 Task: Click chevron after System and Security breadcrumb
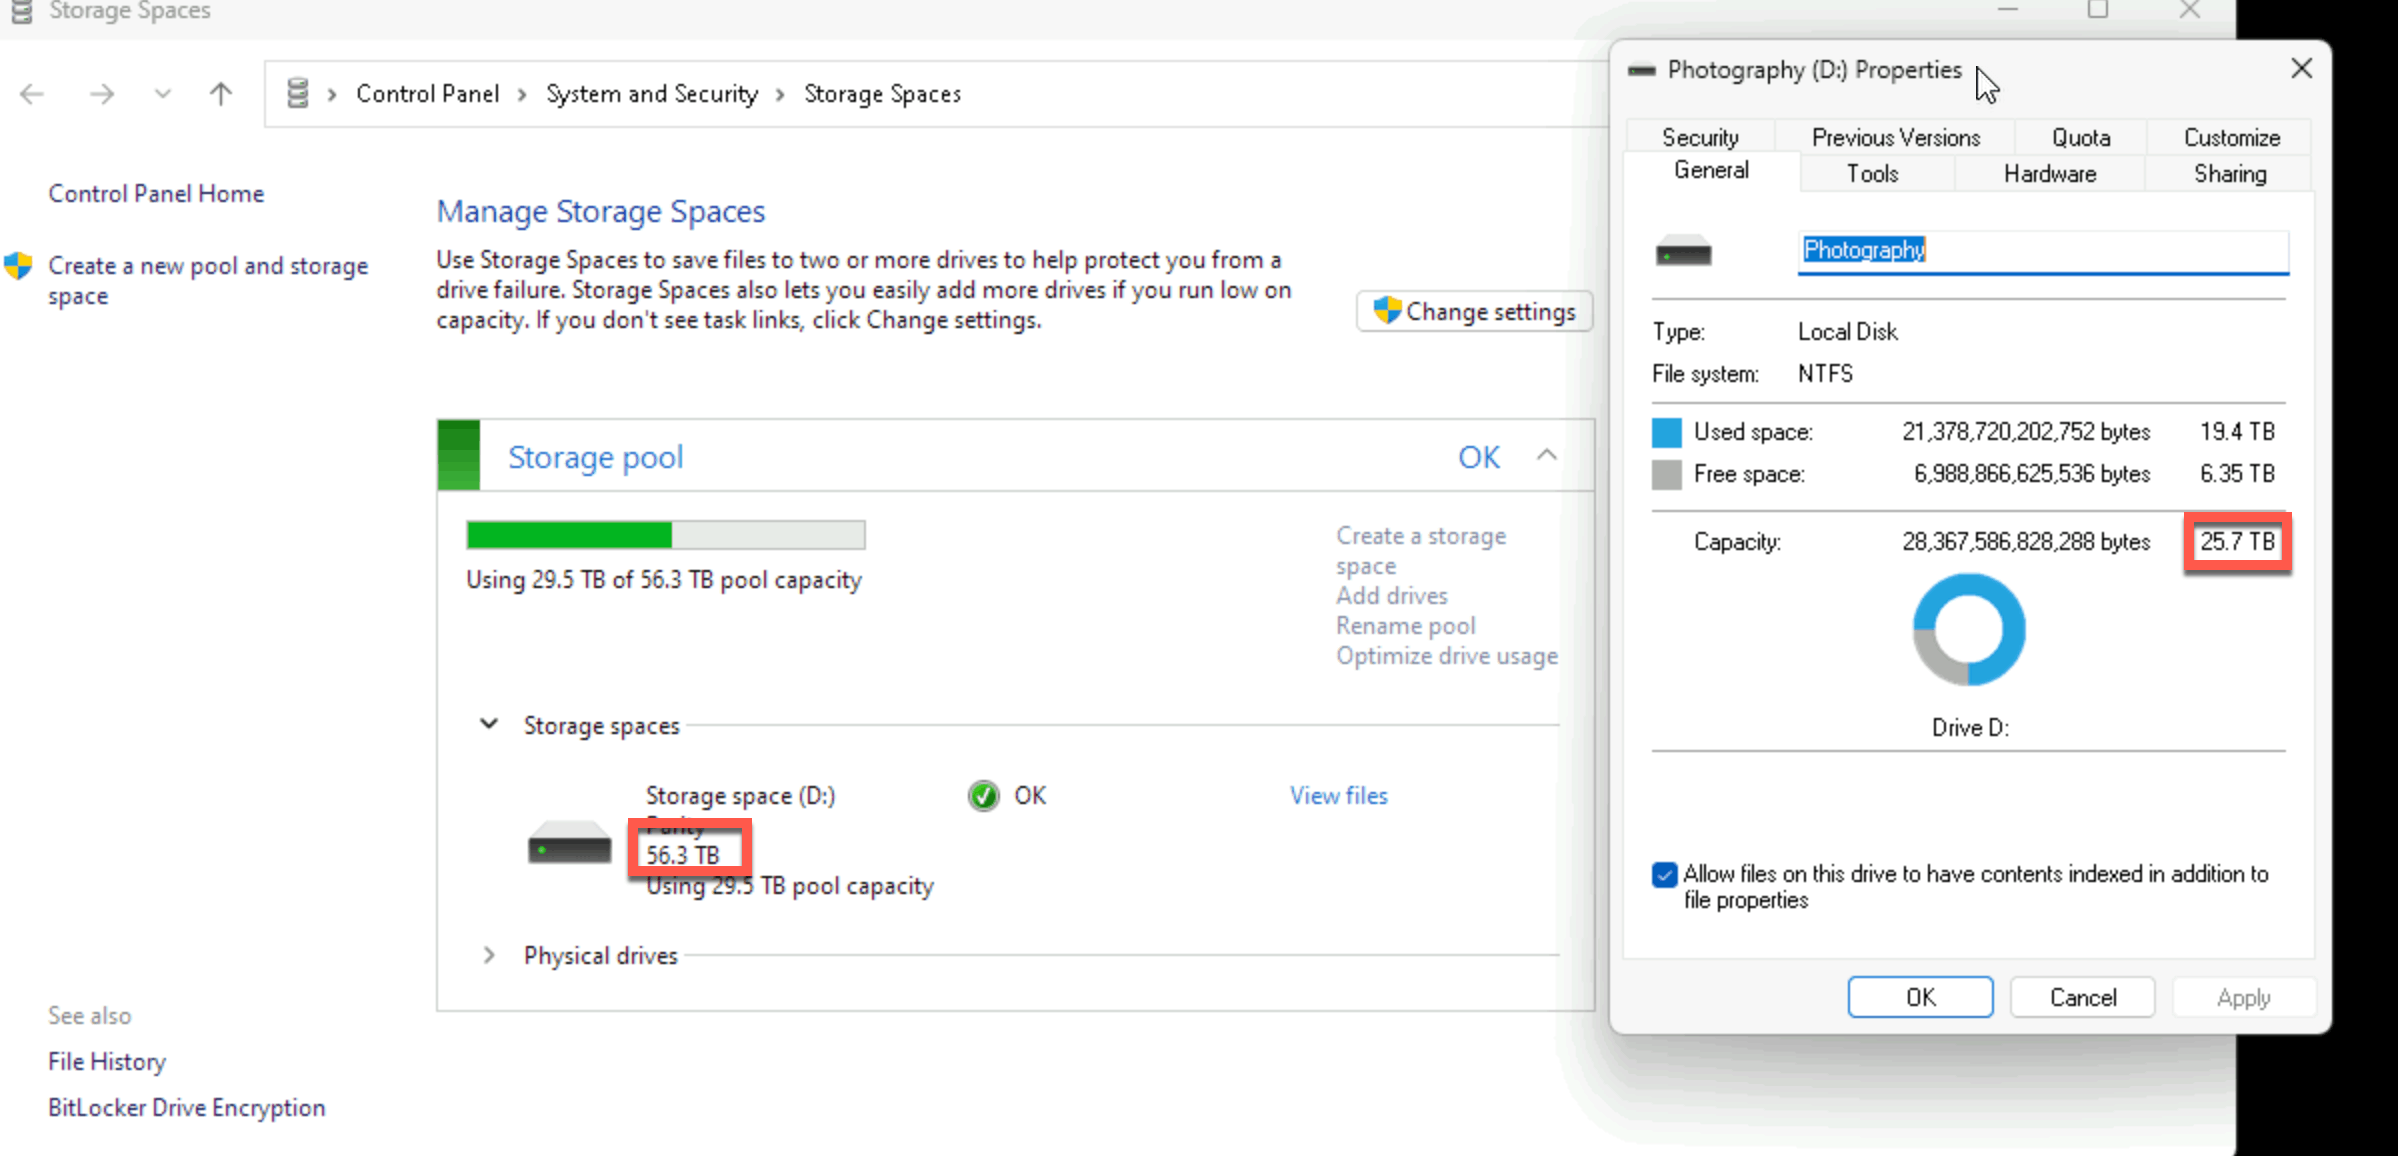[x=780, y=94]
